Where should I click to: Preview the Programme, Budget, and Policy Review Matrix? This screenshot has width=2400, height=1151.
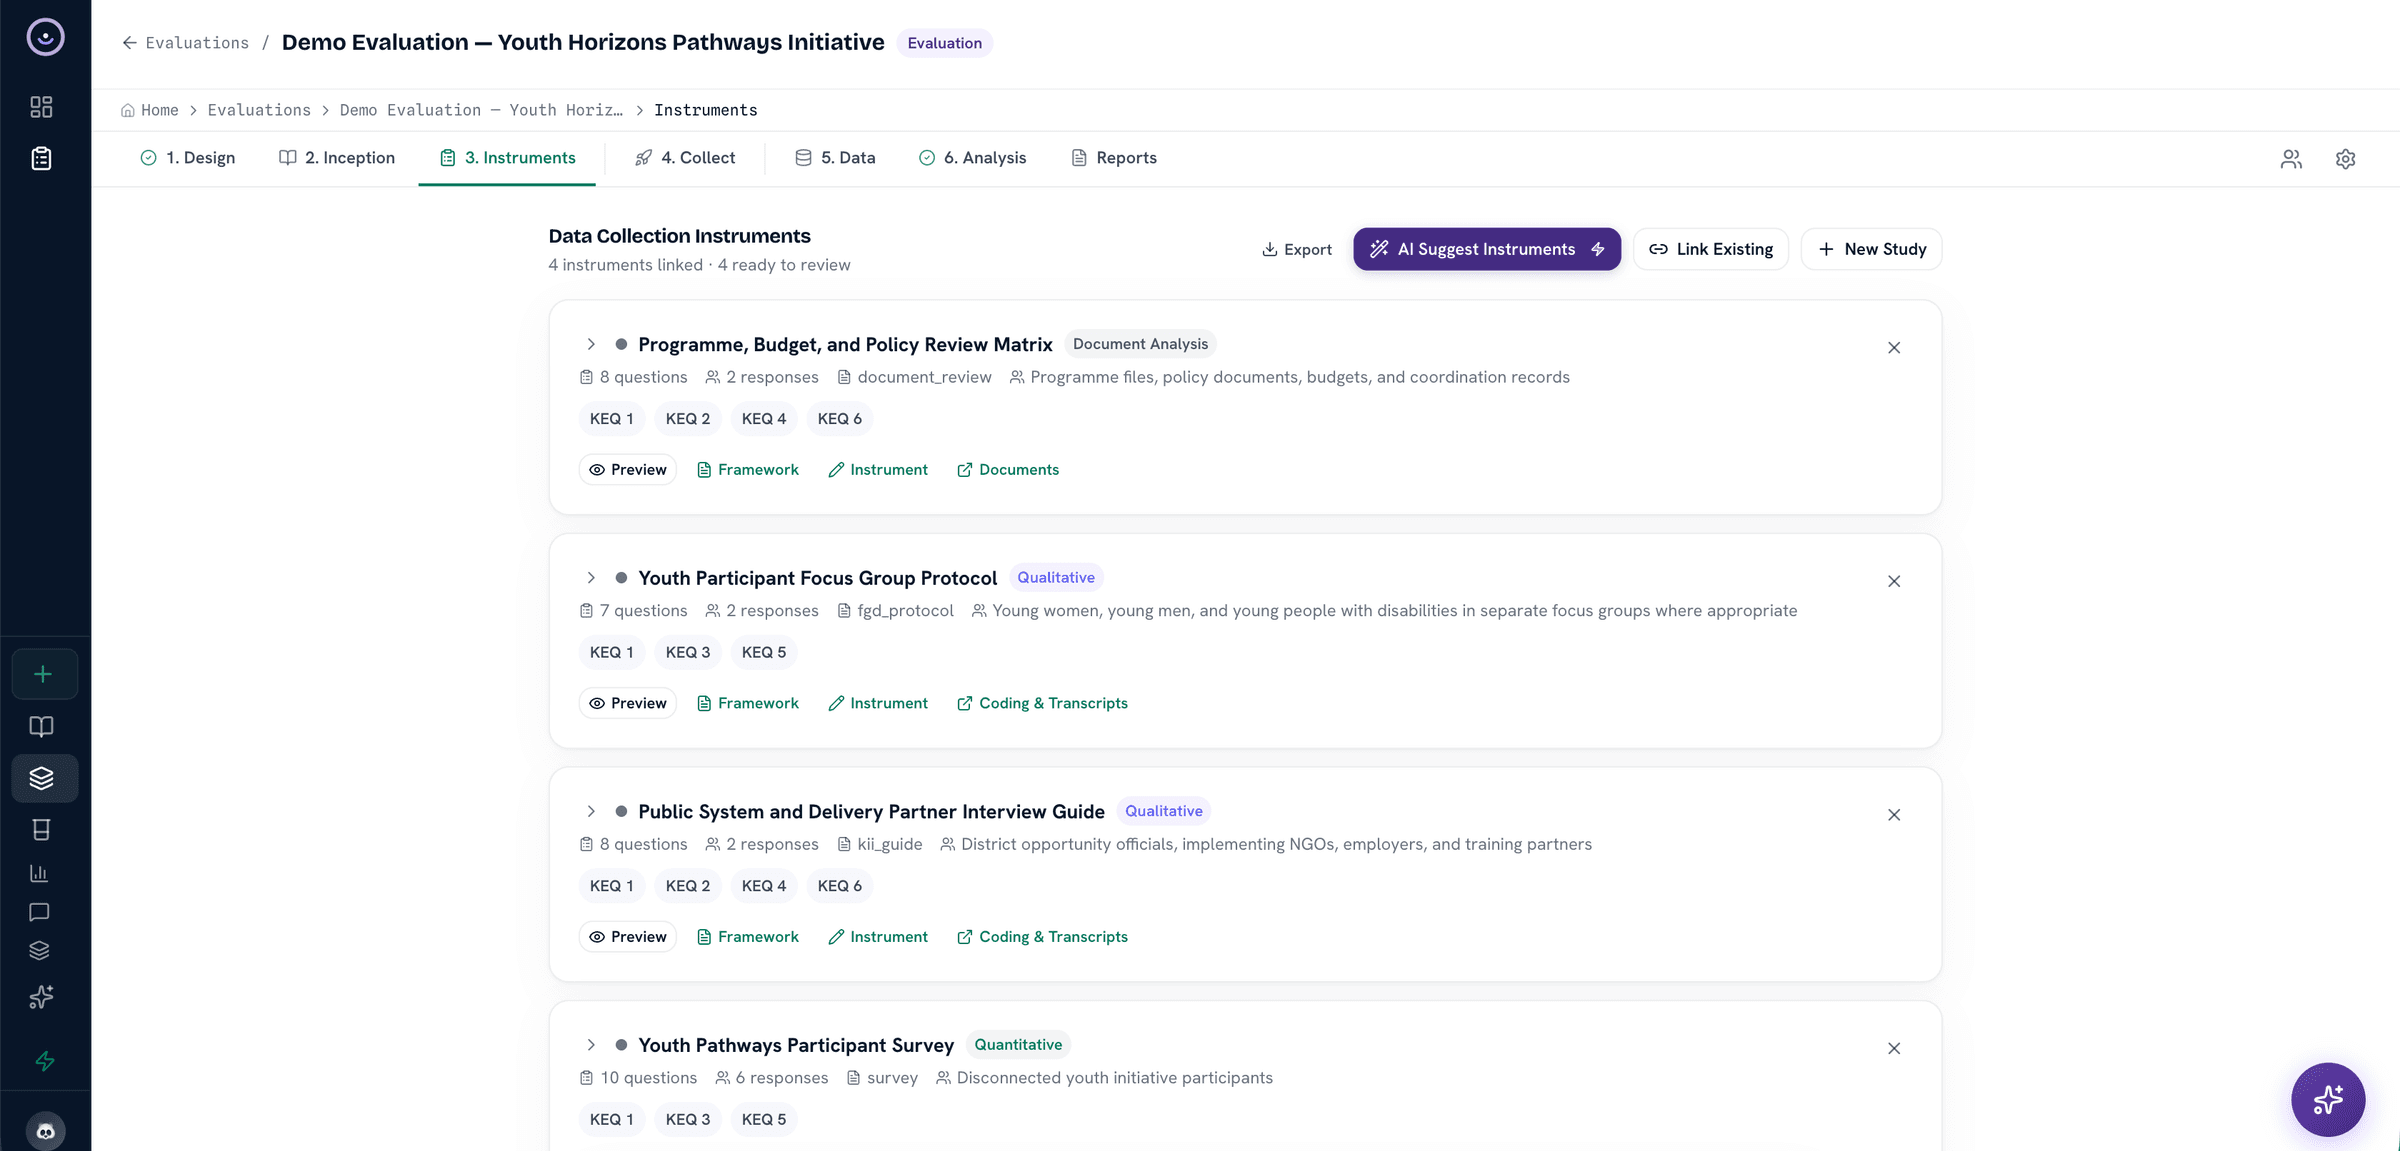[x=628, y=470]
